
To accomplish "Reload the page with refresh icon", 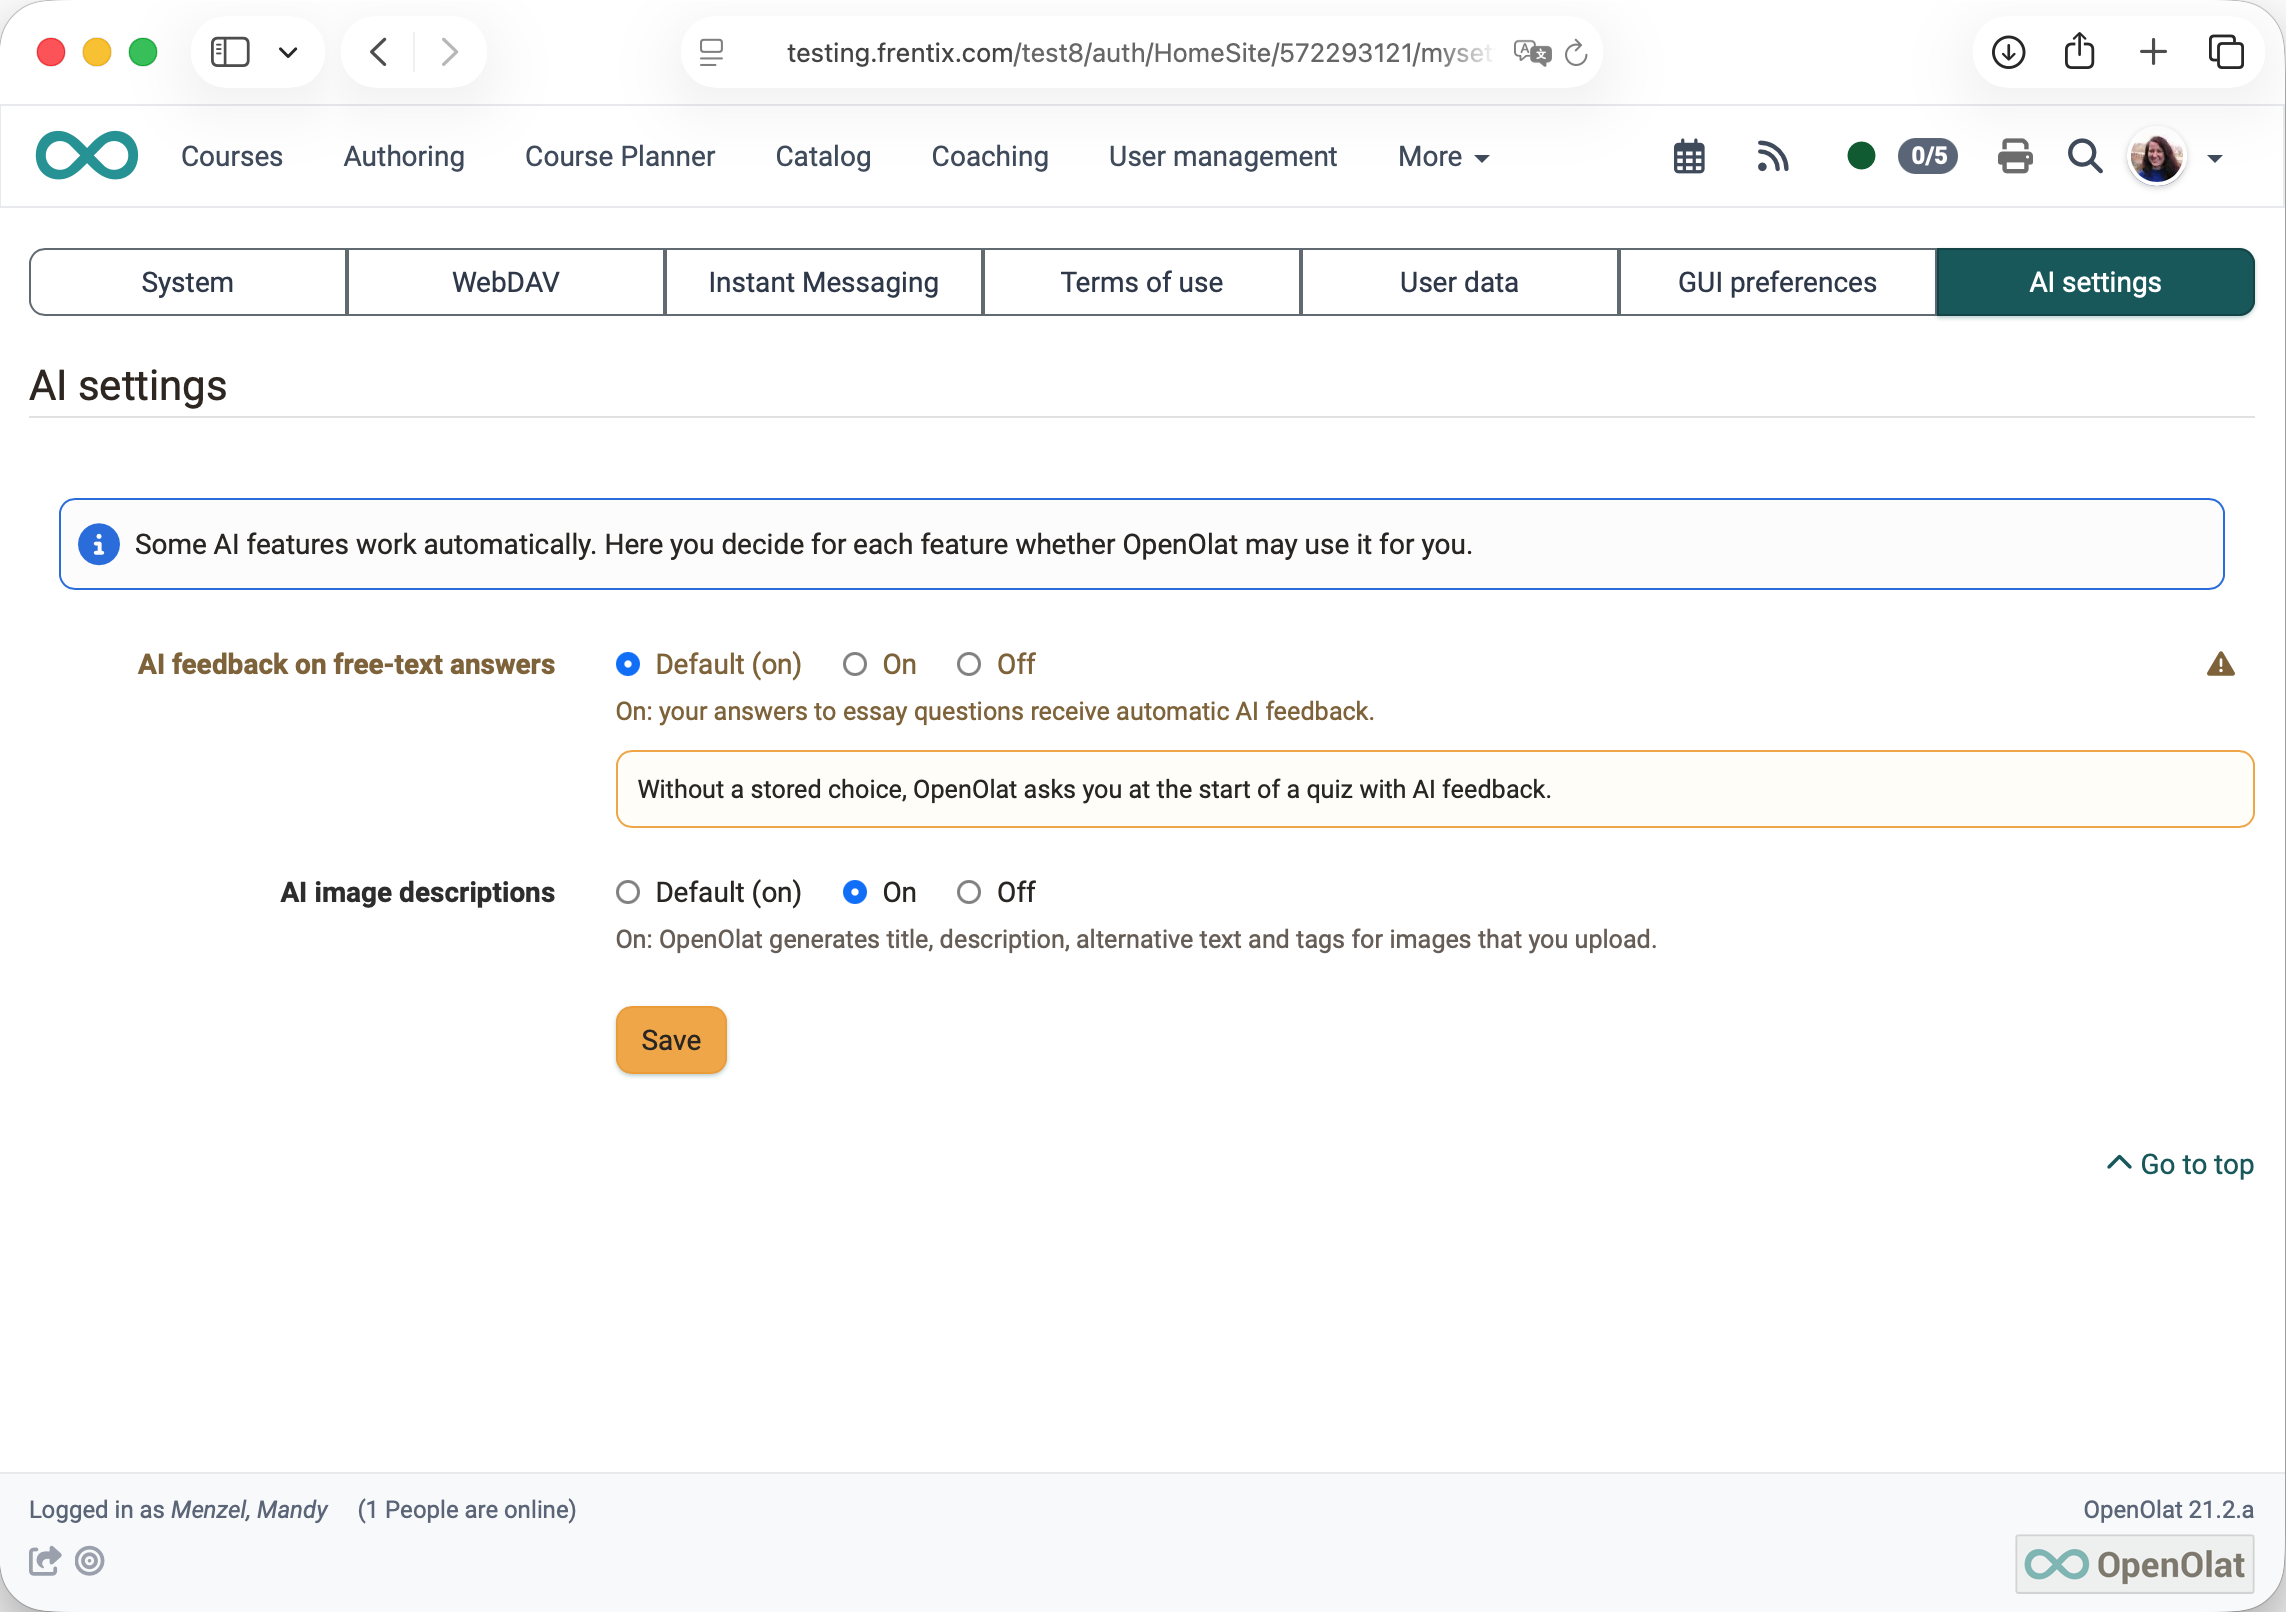I will point(1576,53).
